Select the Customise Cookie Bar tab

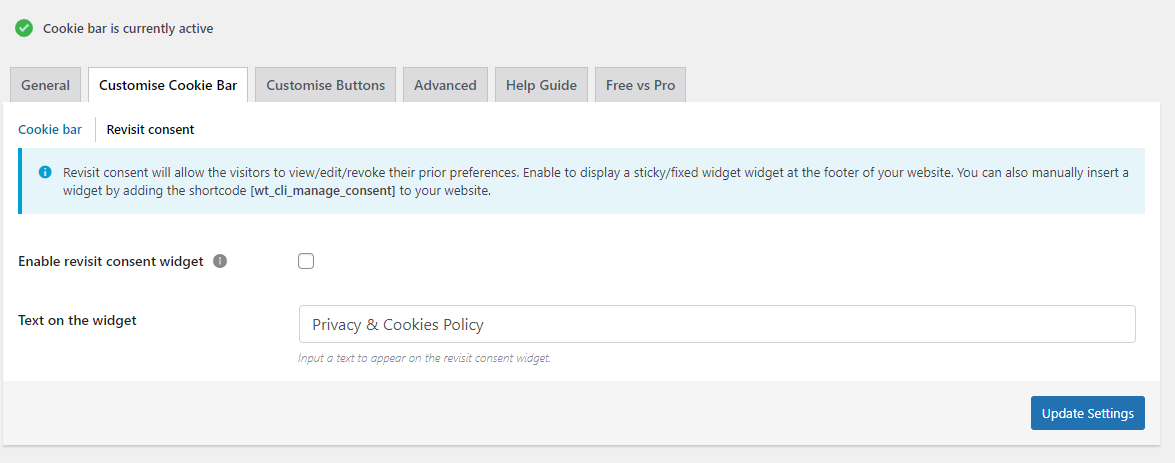pos(168,85)
